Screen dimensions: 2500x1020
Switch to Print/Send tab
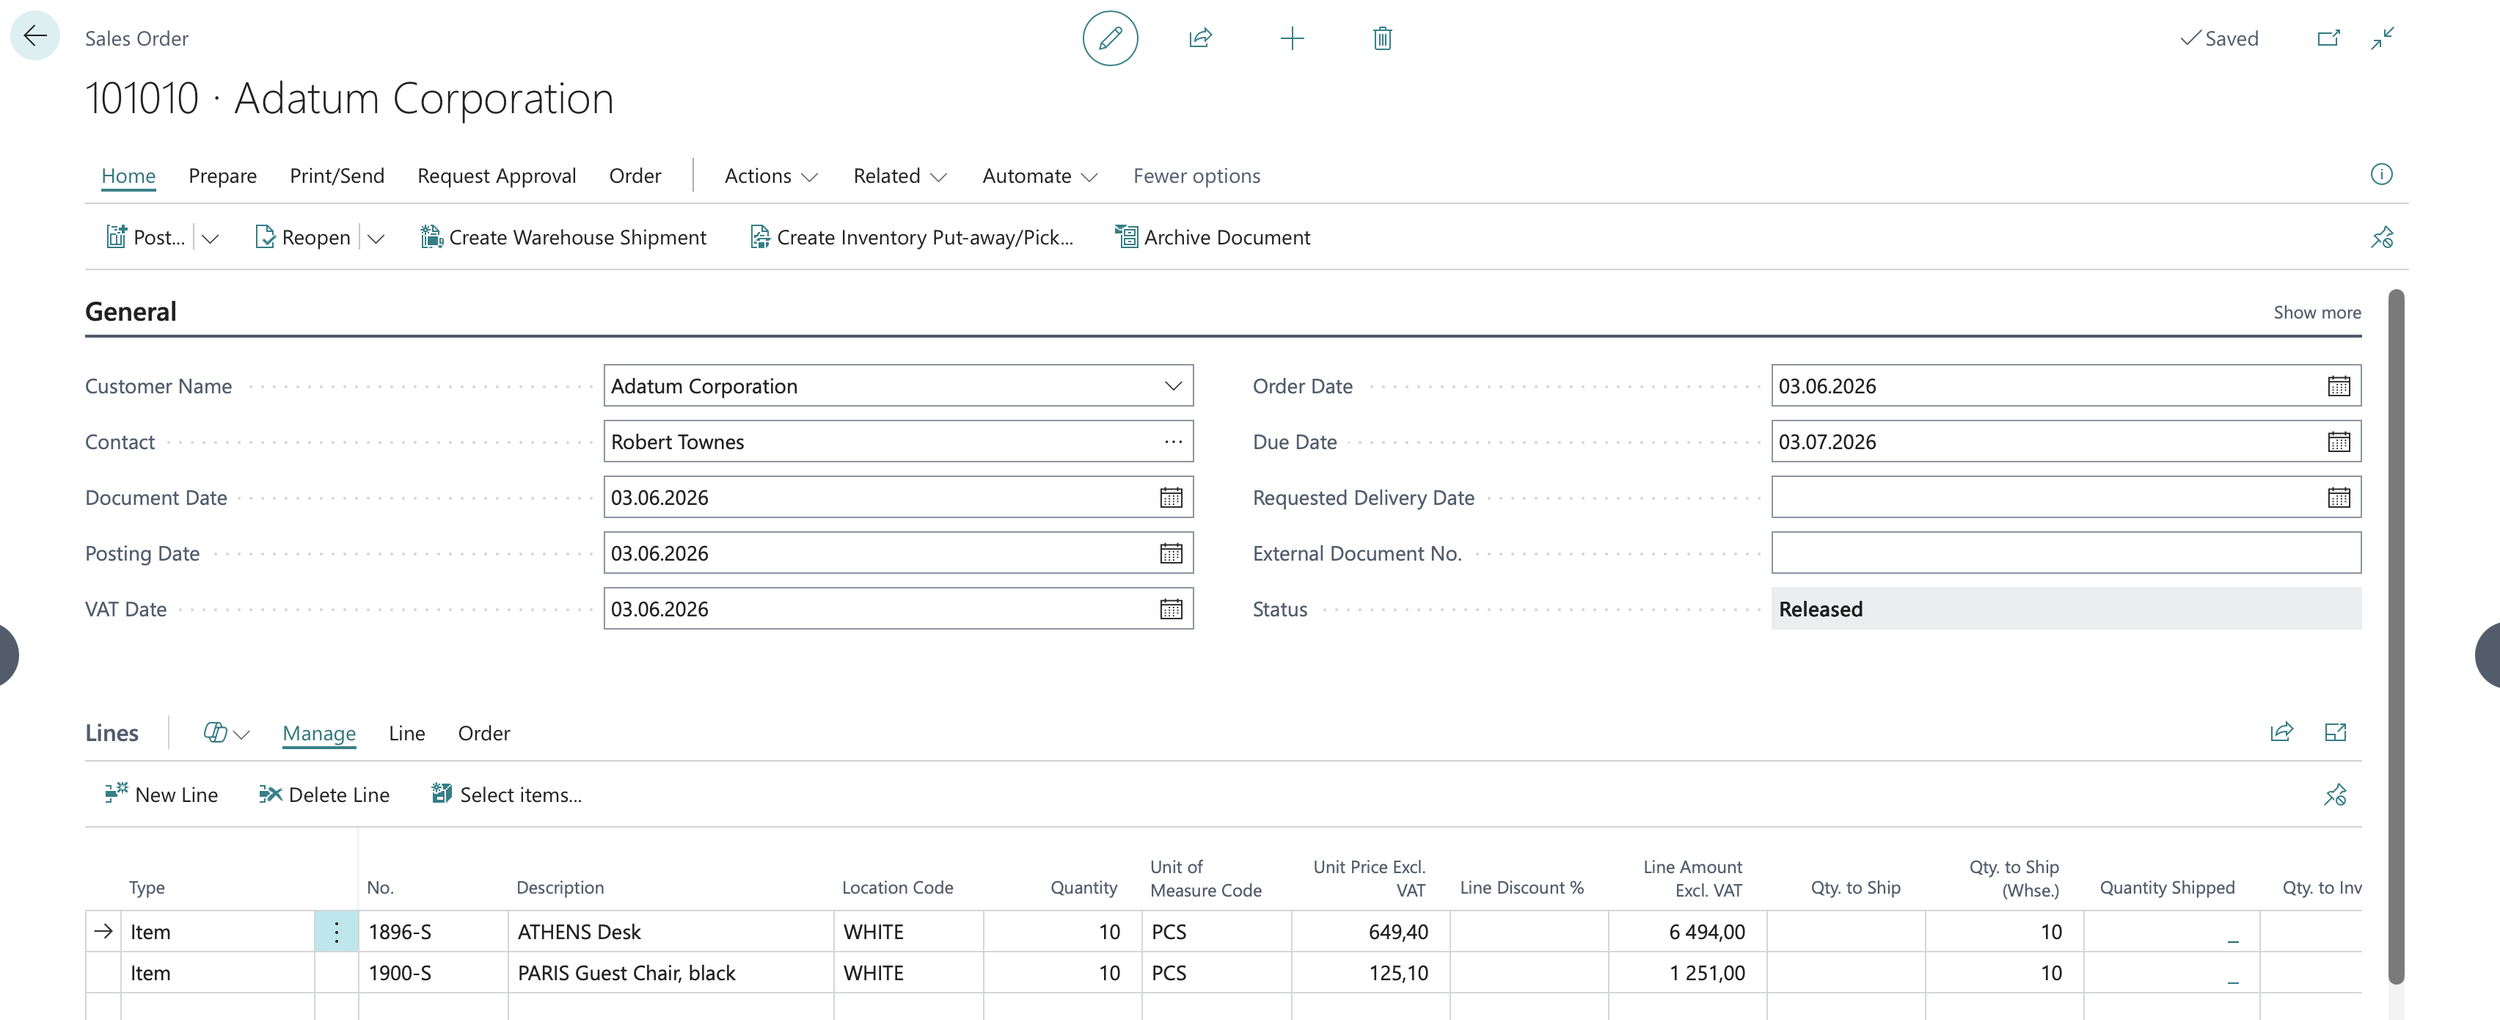(337, 176)
